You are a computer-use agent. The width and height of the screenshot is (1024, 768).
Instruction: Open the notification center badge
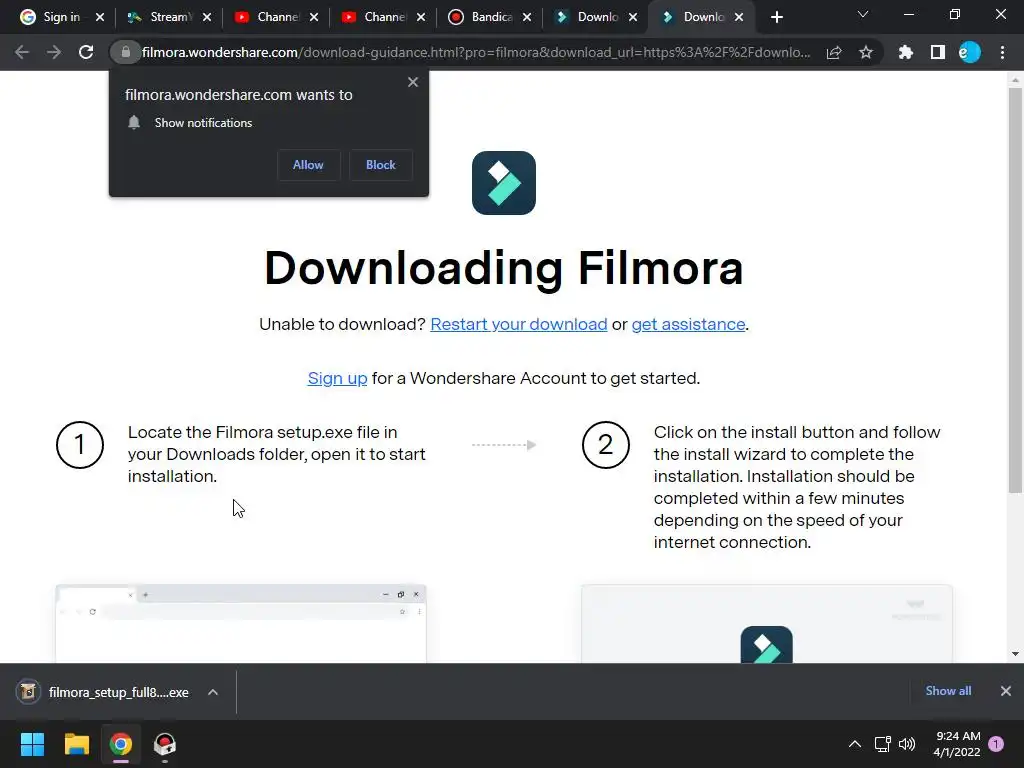[996, 744]
